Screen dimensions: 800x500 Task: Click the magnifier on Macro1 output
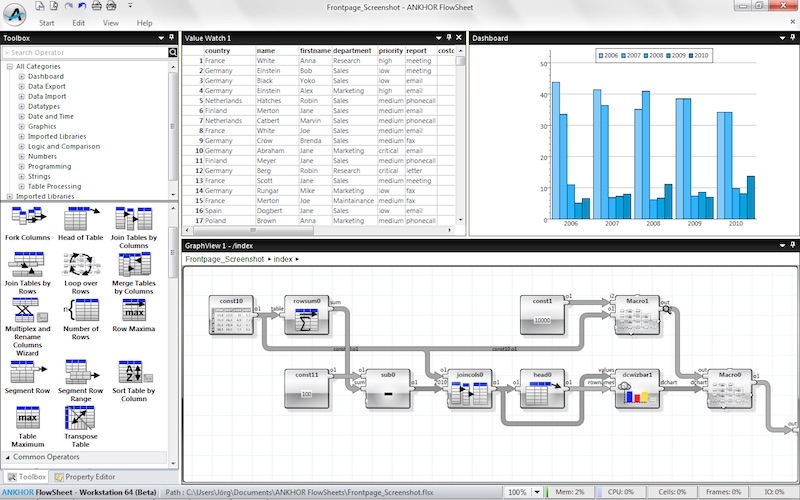pyautogui.click(x=666, y=309)
